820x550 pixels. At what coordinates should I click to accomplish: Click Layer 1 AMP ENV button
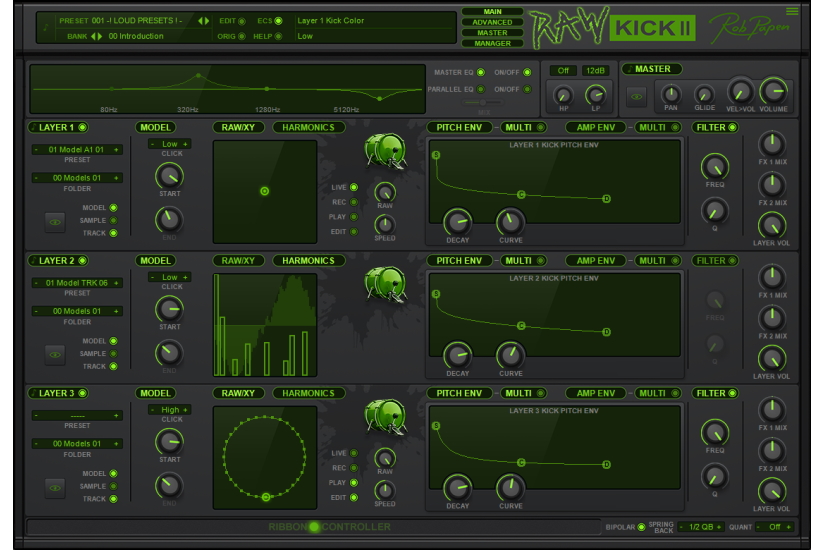[x=596, y=127]
